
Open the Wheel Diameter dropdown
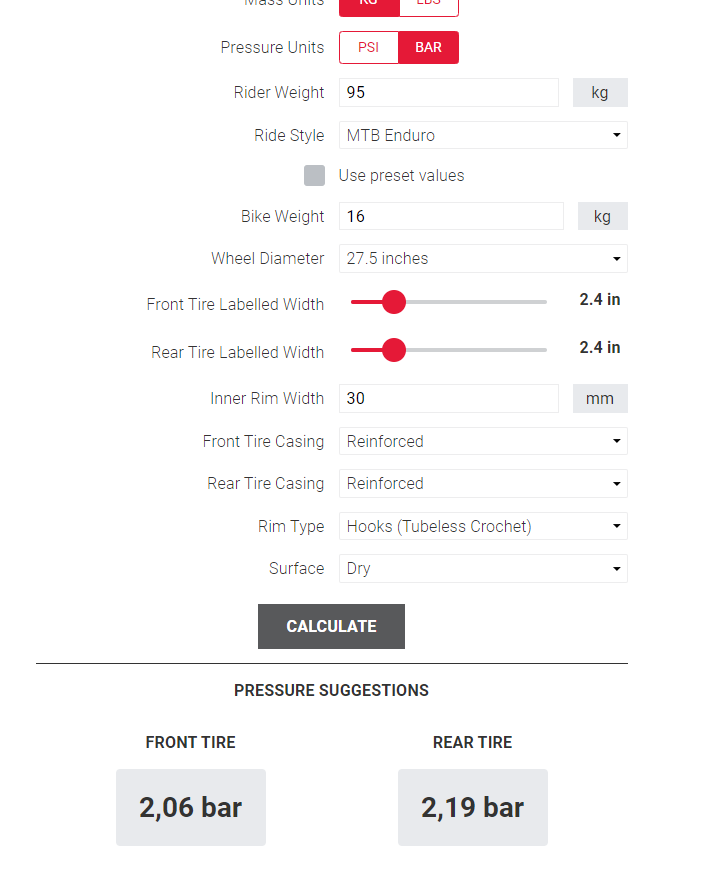[x=483, y=259]
